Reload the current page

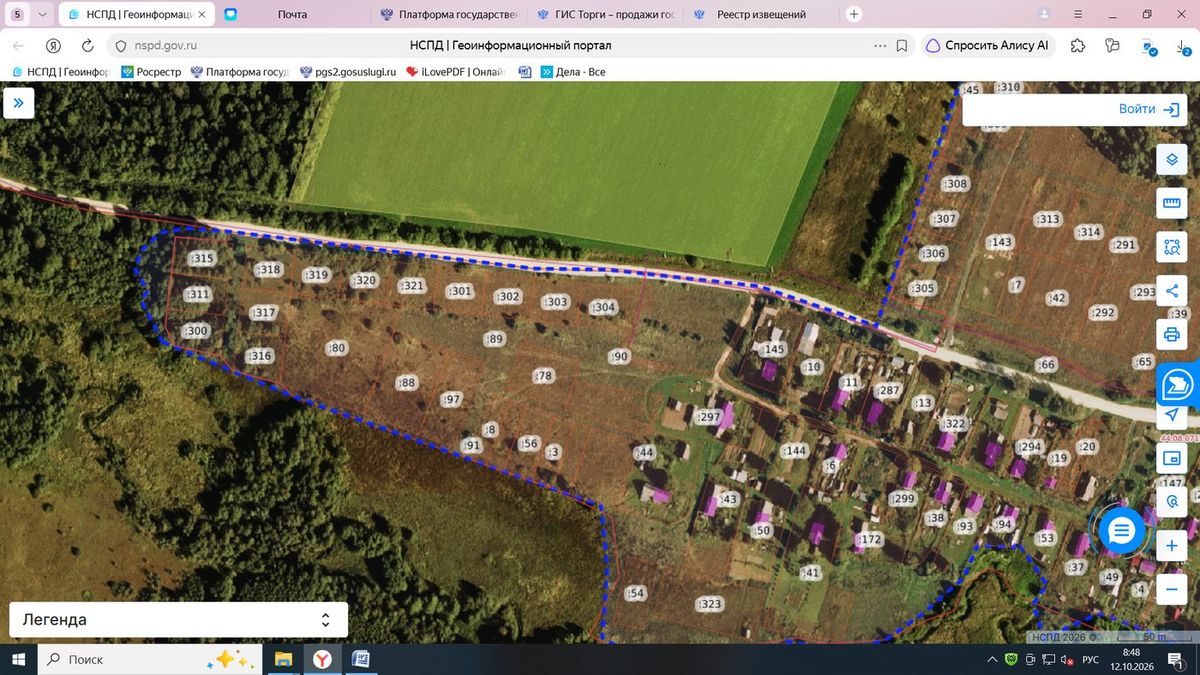click(87, 45)
